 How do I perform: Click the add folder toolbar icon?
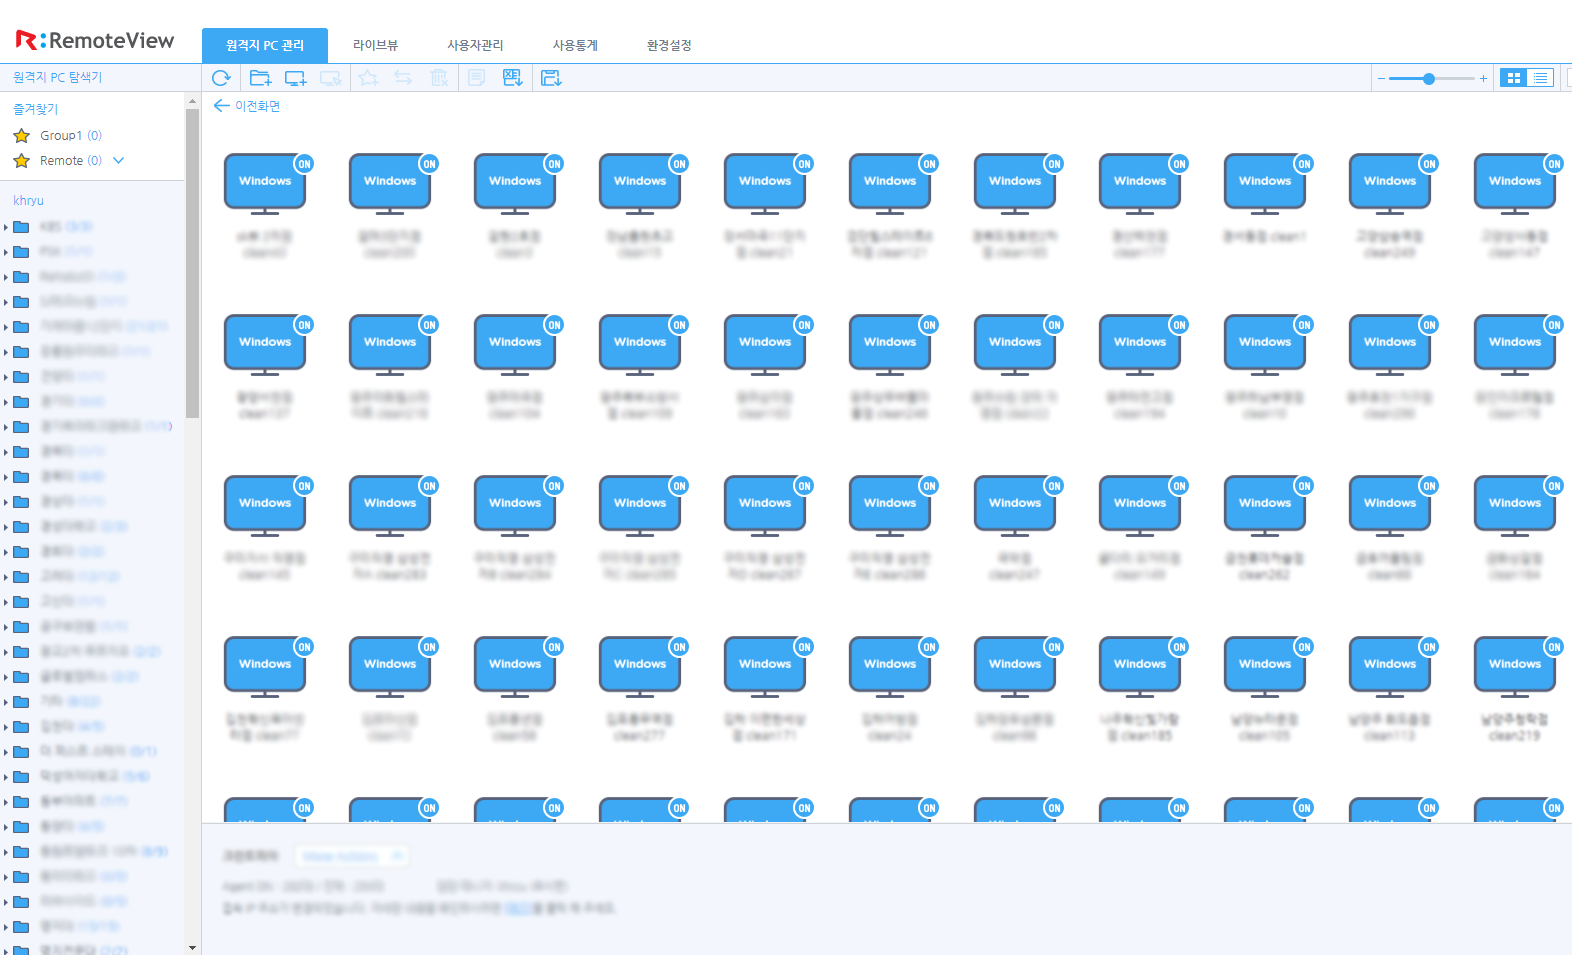point(260,78)
